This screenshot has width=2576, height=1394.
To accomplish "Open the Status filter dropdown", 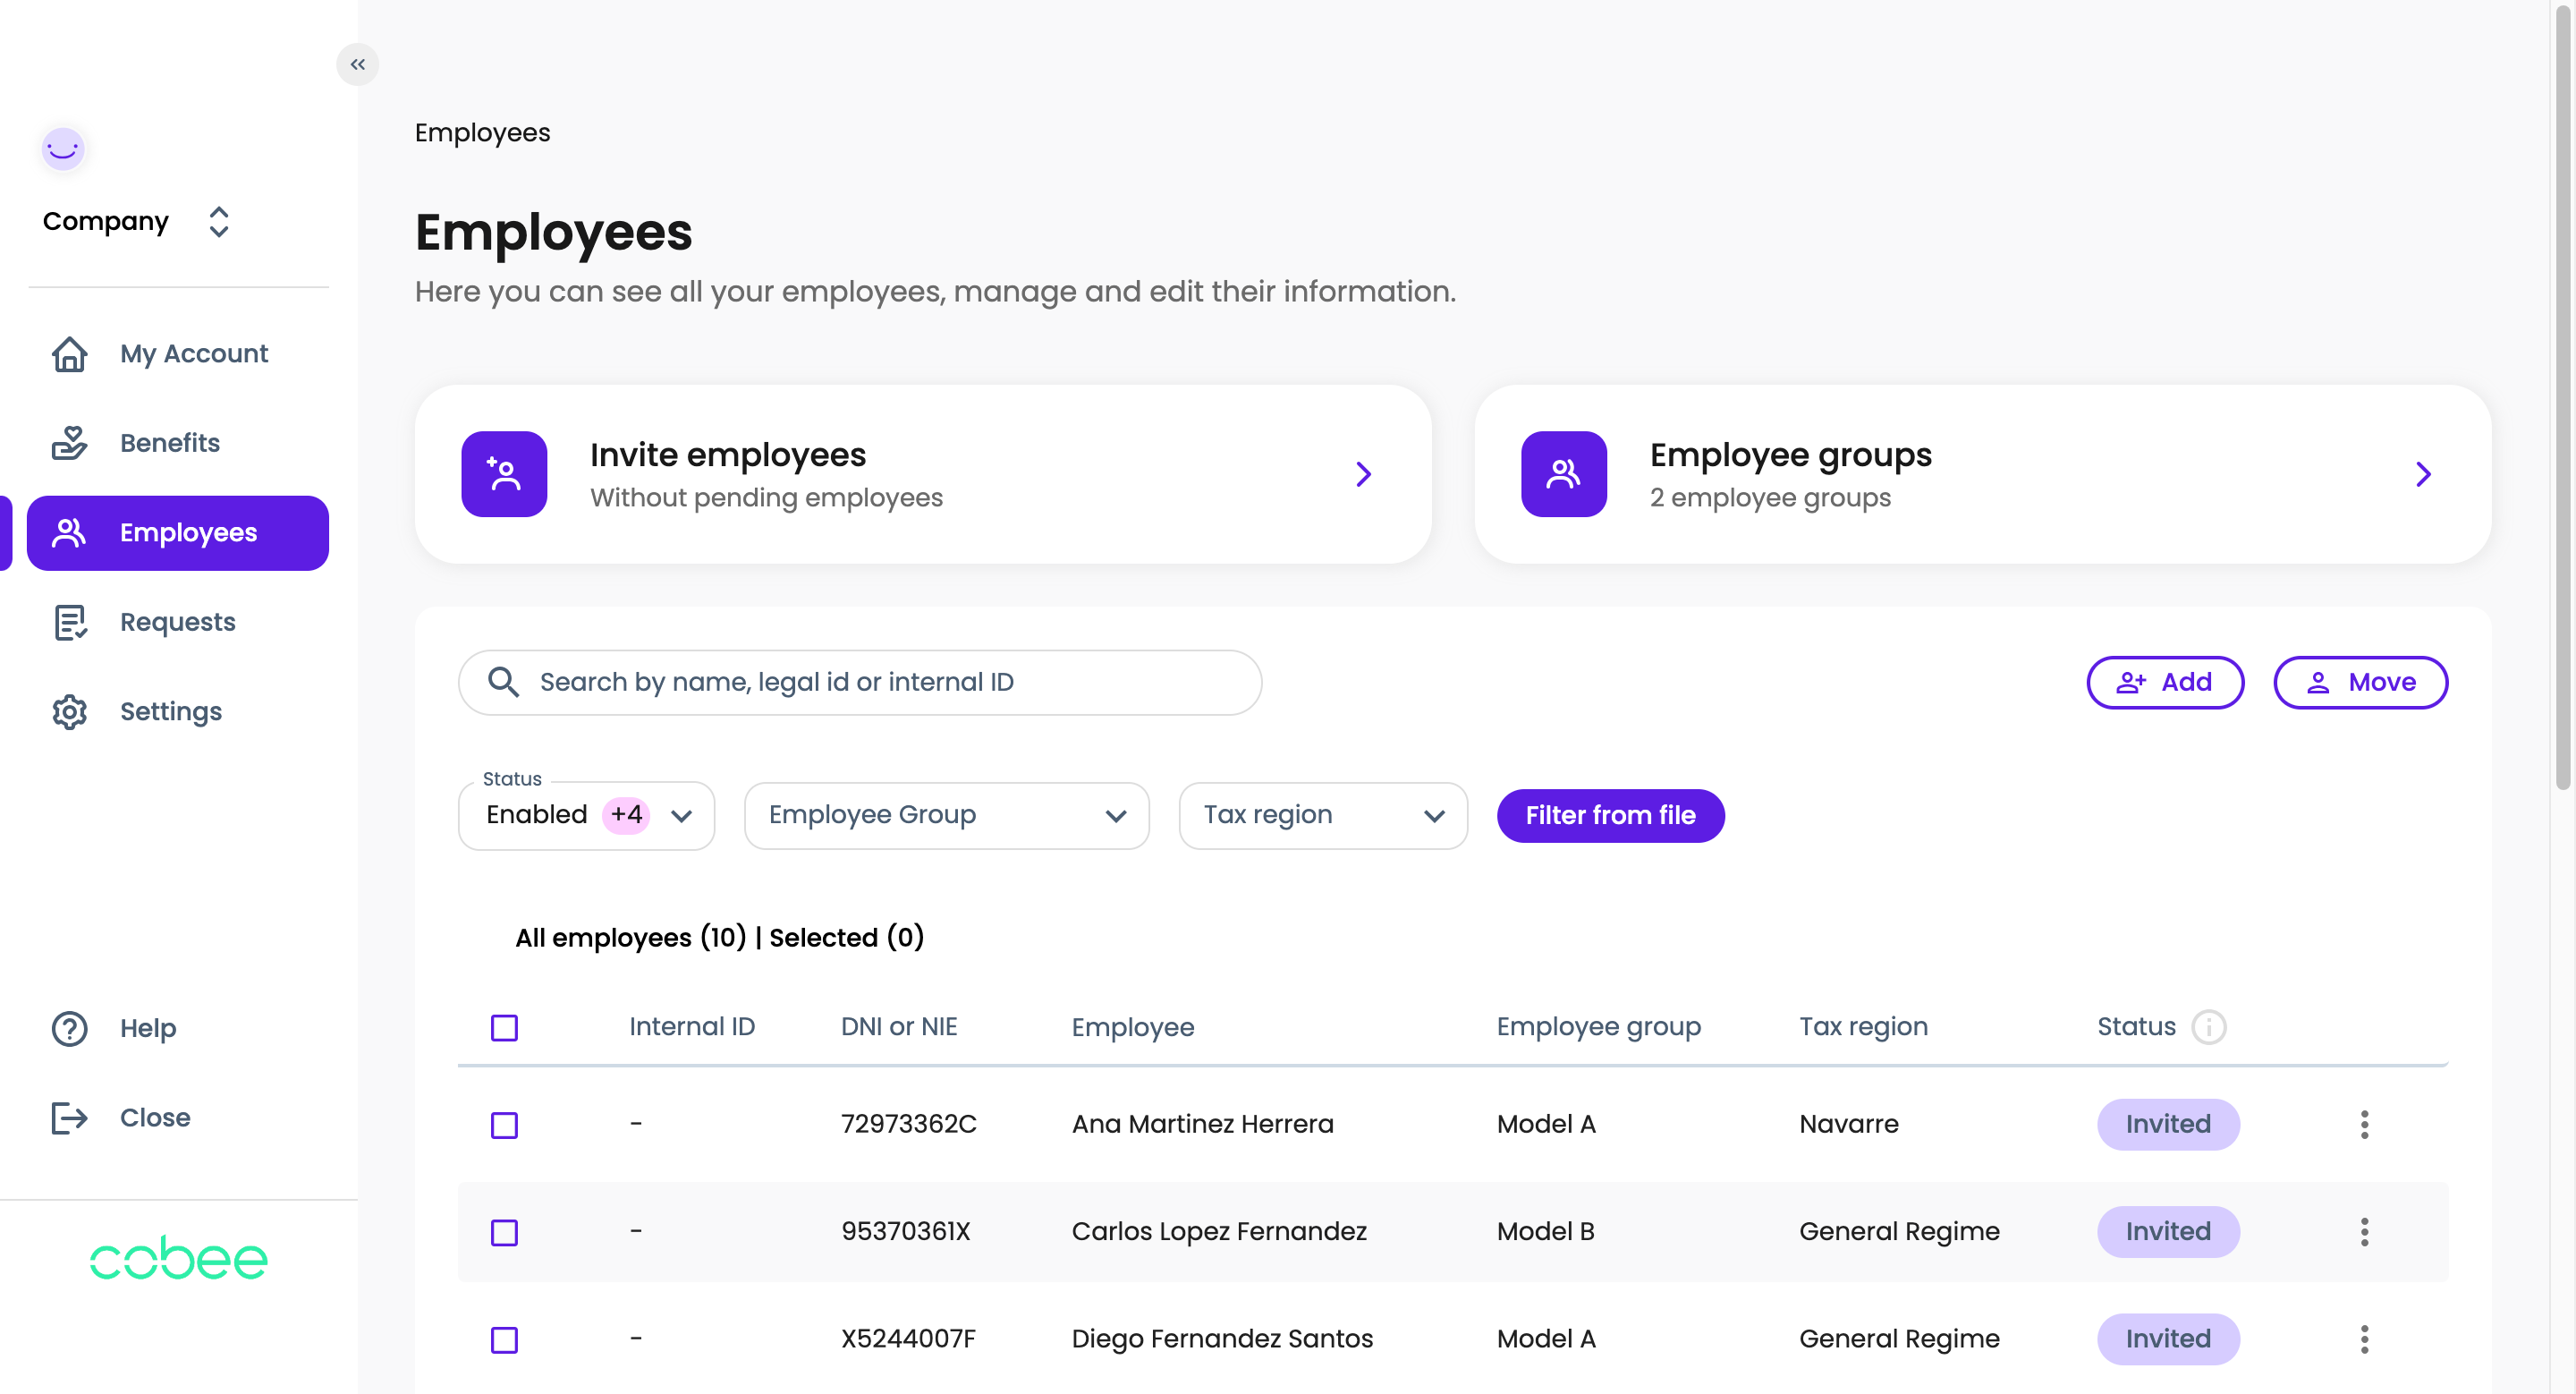I will (586, 815).
